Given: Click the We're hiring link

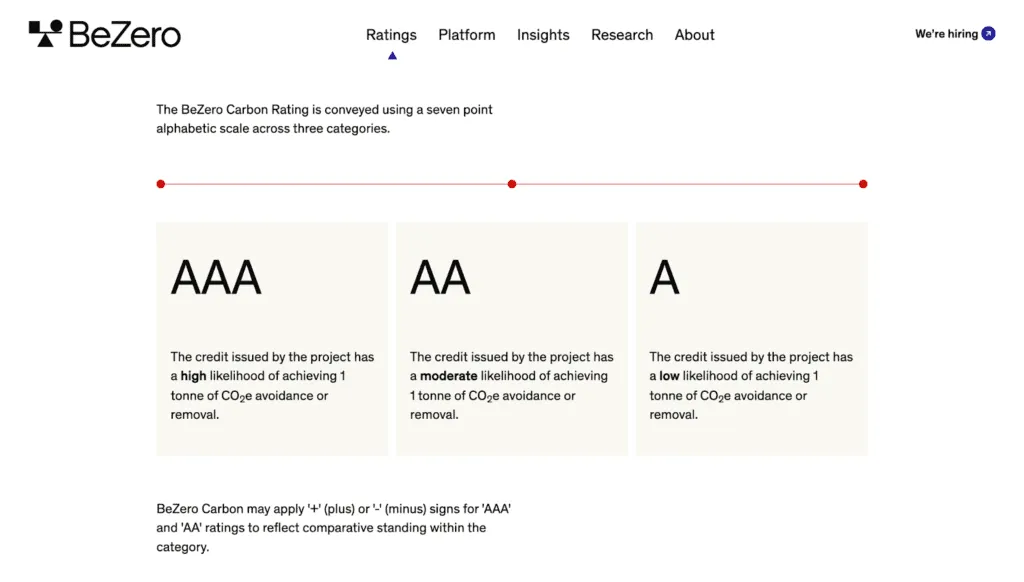Looking at the screenshot, I should 946,34.
